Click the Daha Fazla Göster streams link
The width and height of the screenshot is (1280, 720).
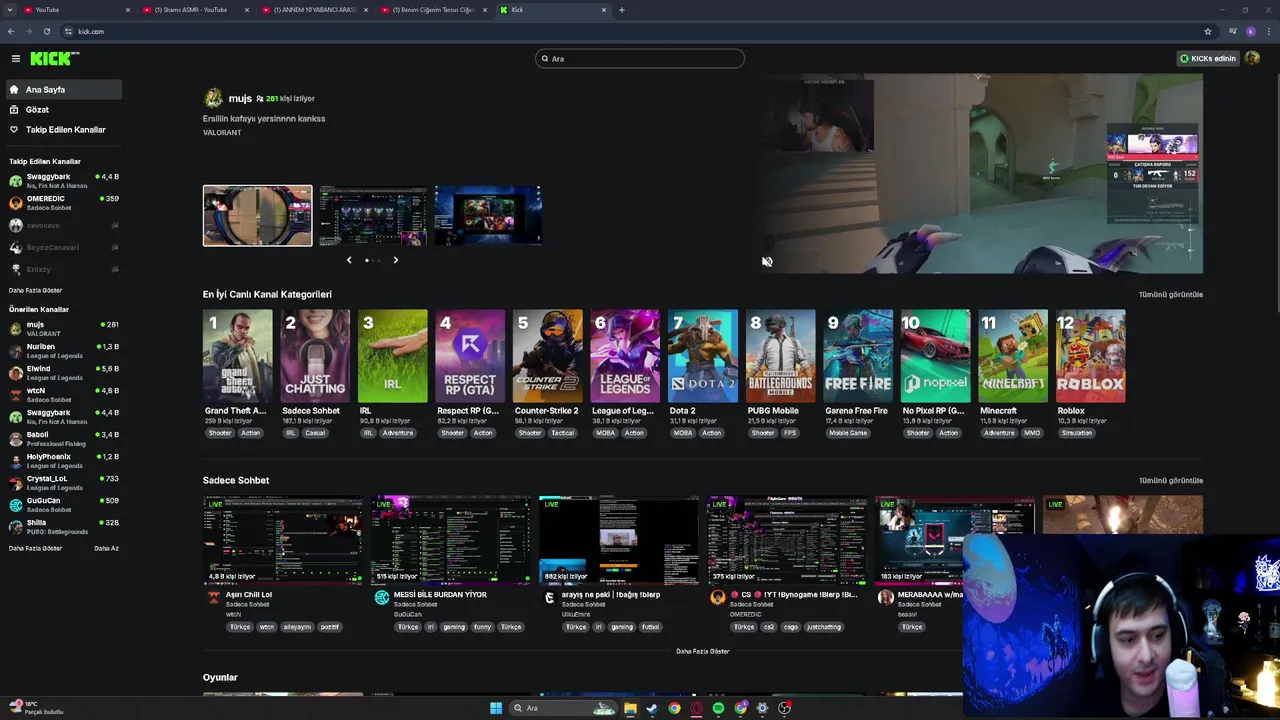click(x=703, y=651)
